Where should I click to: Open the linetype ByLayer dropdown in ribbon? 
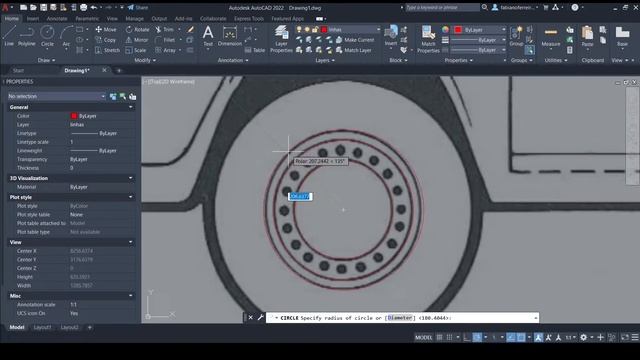pos(478,50)
